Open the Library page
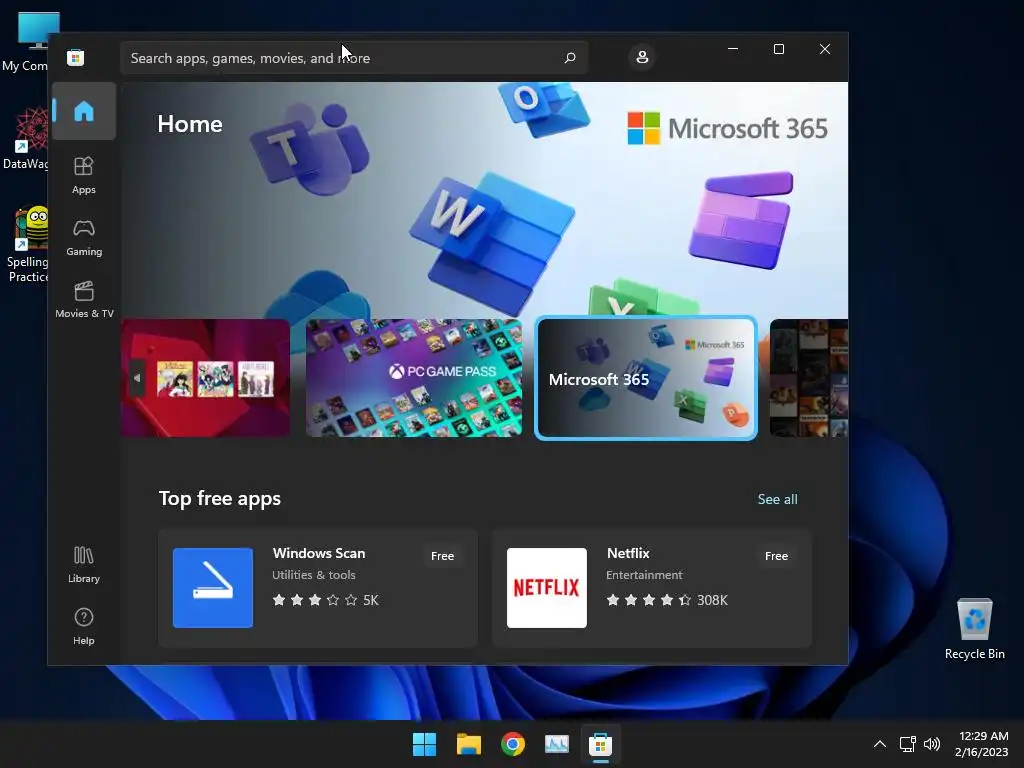The height and width of the screenshot is (768, 1024). 84,564
